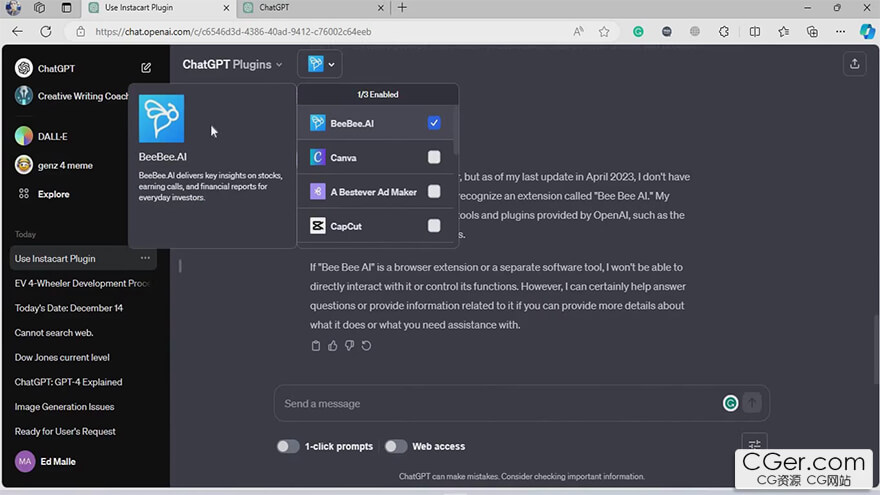Open browser settings and more menu
Screen dimensions: 880x495
pos(840,31)
